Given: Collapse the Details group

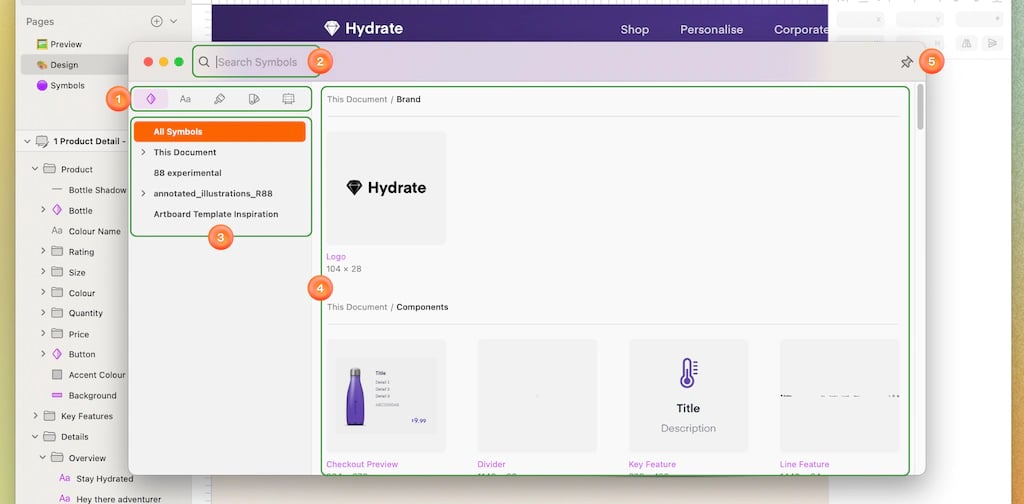Looking at the screenshot, I should 35,437.
